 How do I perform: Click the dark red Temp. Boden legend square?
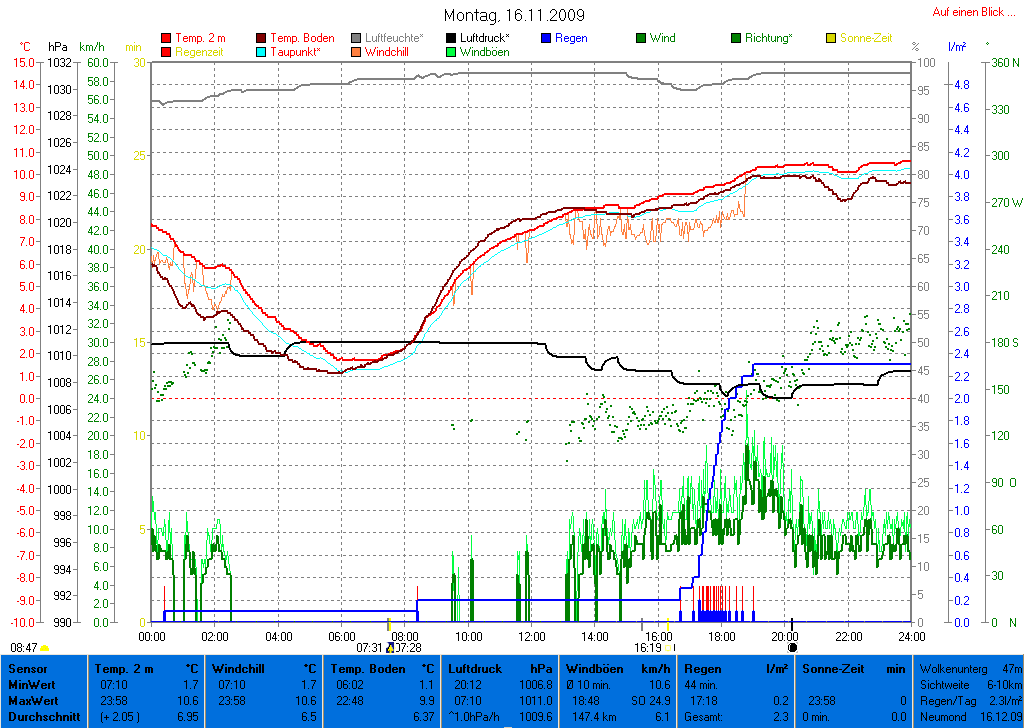262,38
